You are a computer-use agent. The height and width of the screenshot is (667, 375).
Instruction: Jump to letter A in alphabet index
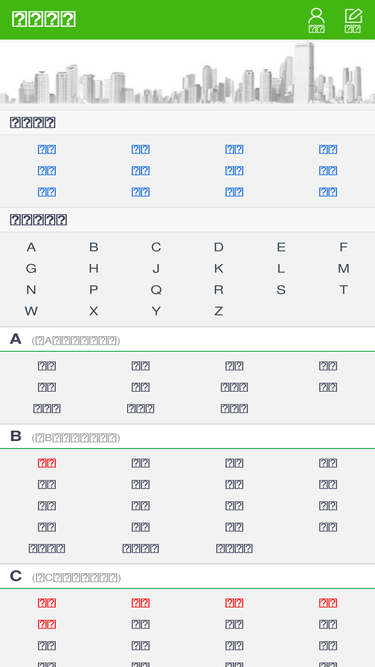(x=31, y=247)
